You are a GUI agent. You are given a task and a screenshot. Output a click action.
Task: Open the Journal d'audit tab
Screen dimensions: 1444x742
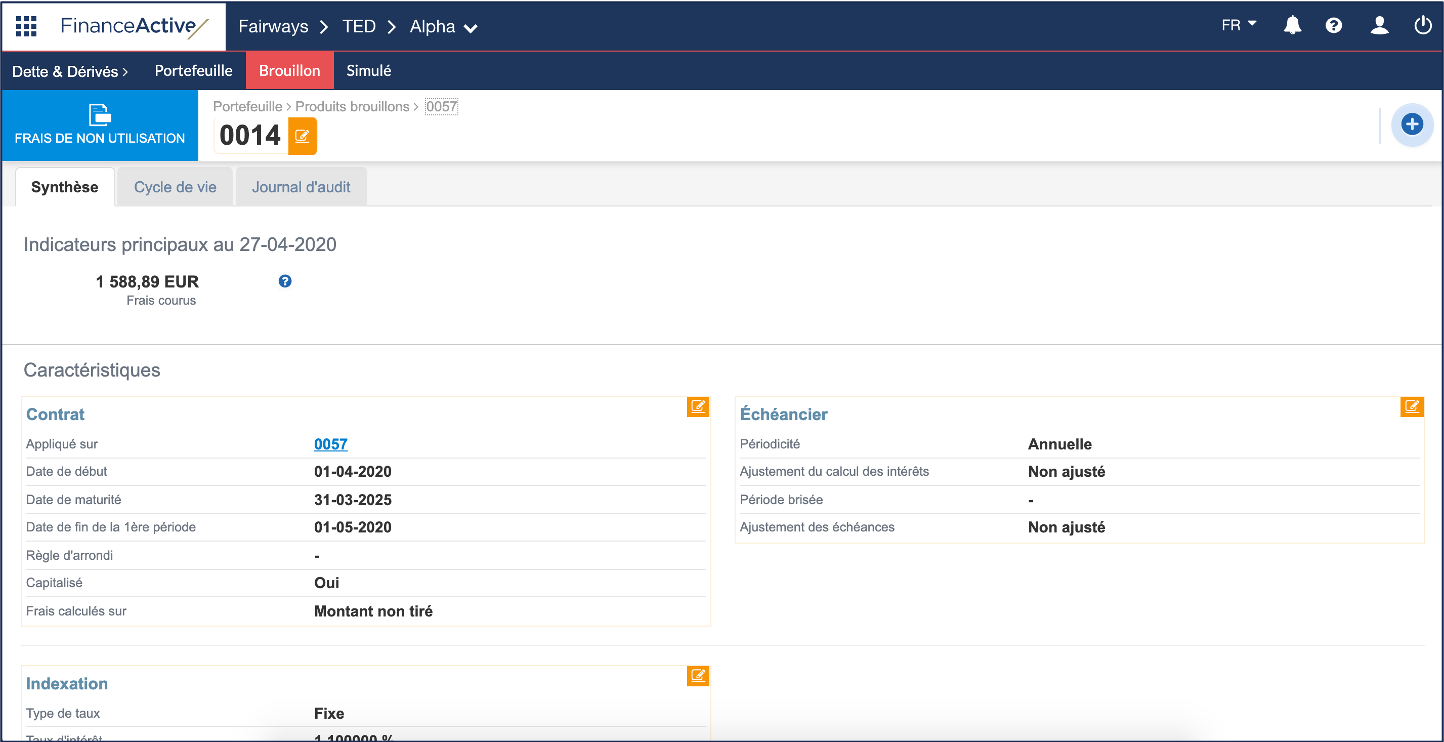tap(301, 187)
